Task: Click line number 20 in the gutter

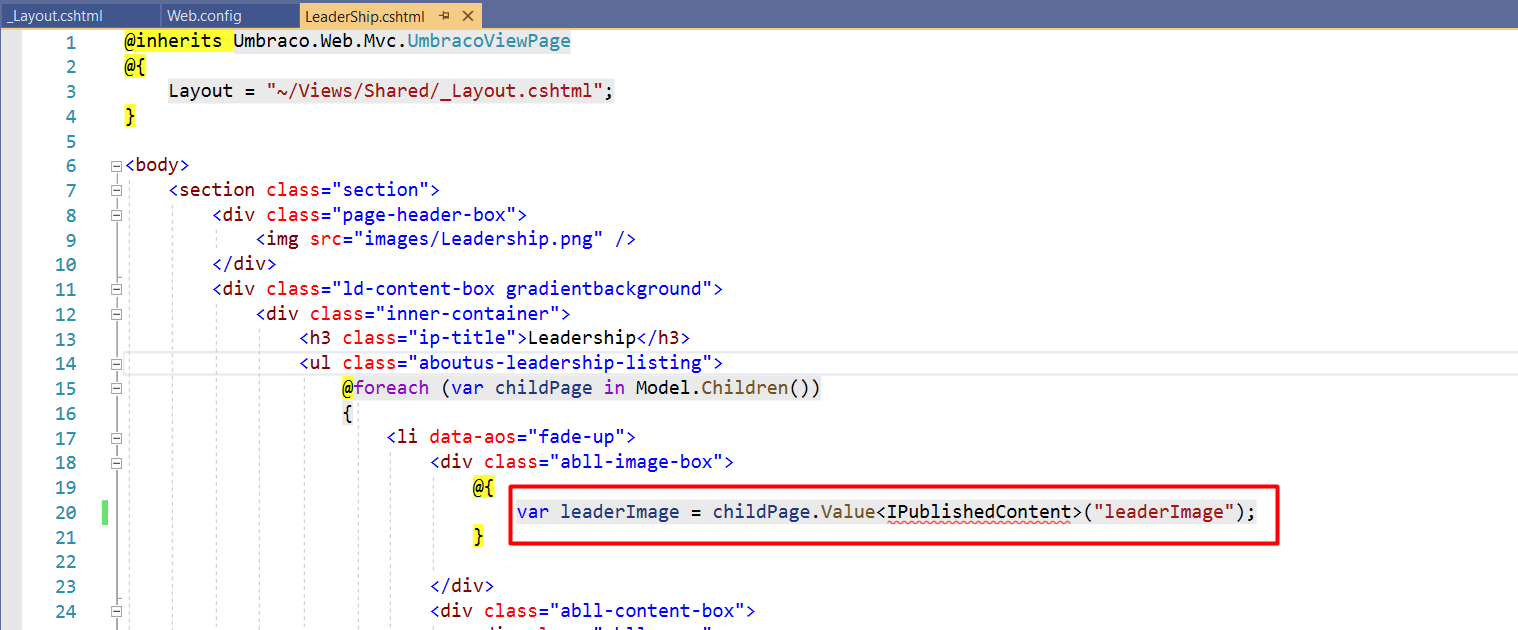Action: coord(65,513)
